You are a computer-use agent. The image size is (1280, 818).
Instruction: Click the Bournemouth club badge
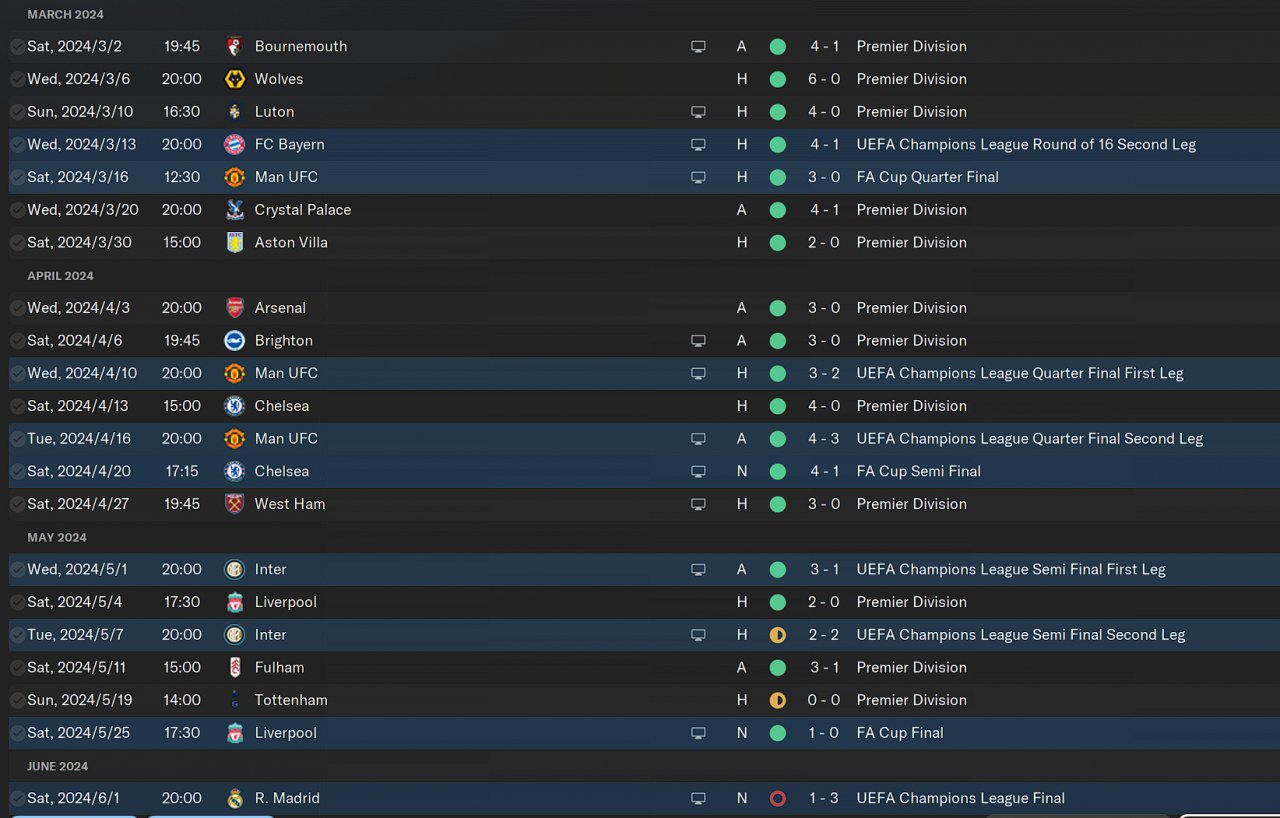[x=235, y=46]
